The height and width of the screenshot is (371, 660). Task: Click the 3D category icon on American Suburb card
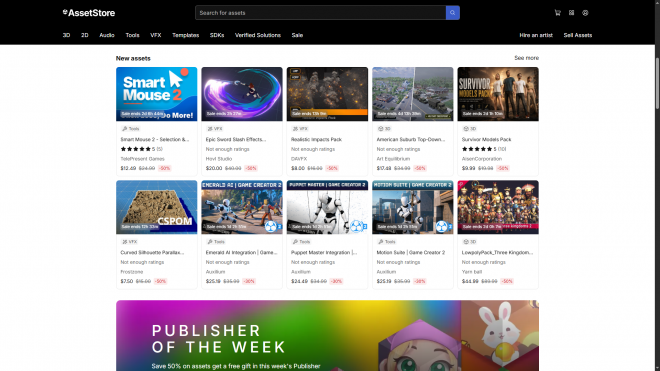(x=380, y=129)
